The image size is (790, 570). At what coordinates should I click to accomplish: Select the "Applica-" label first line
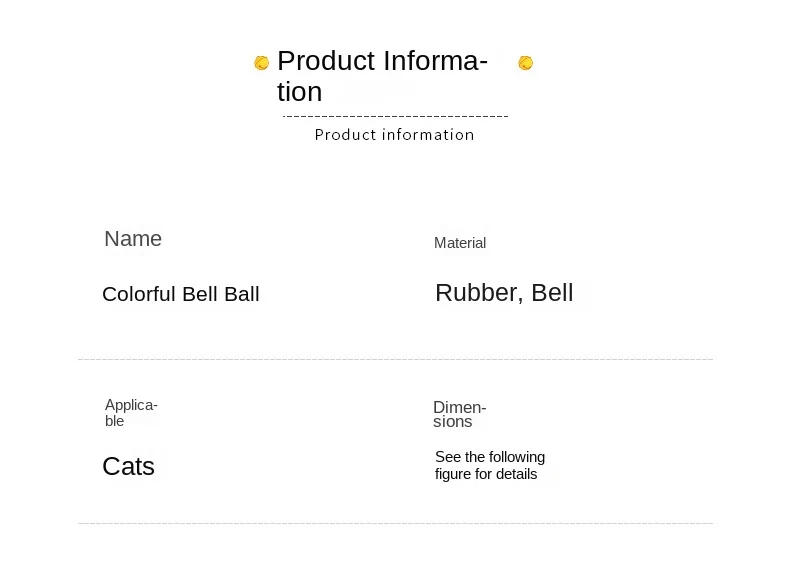pos(131,405)
